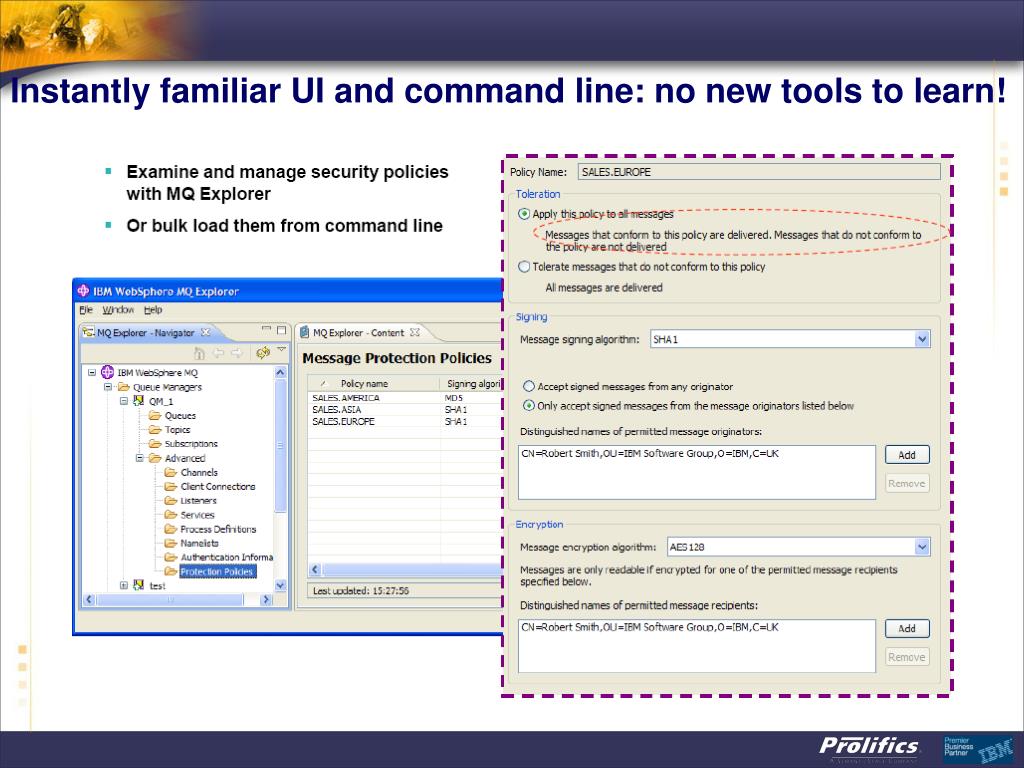Maximize the Navigator view pane
The image size is (1024, 768).
click(x=281, y=330)
